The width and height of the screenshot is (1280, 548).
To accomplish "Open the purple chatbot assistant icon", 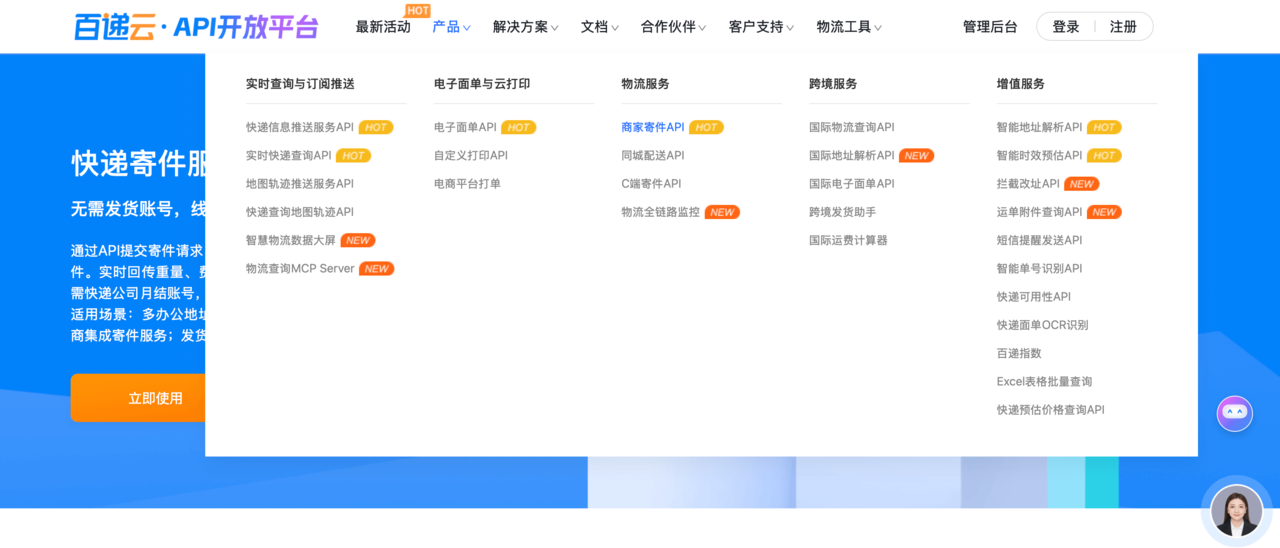I will click(x=1234, y=413).
